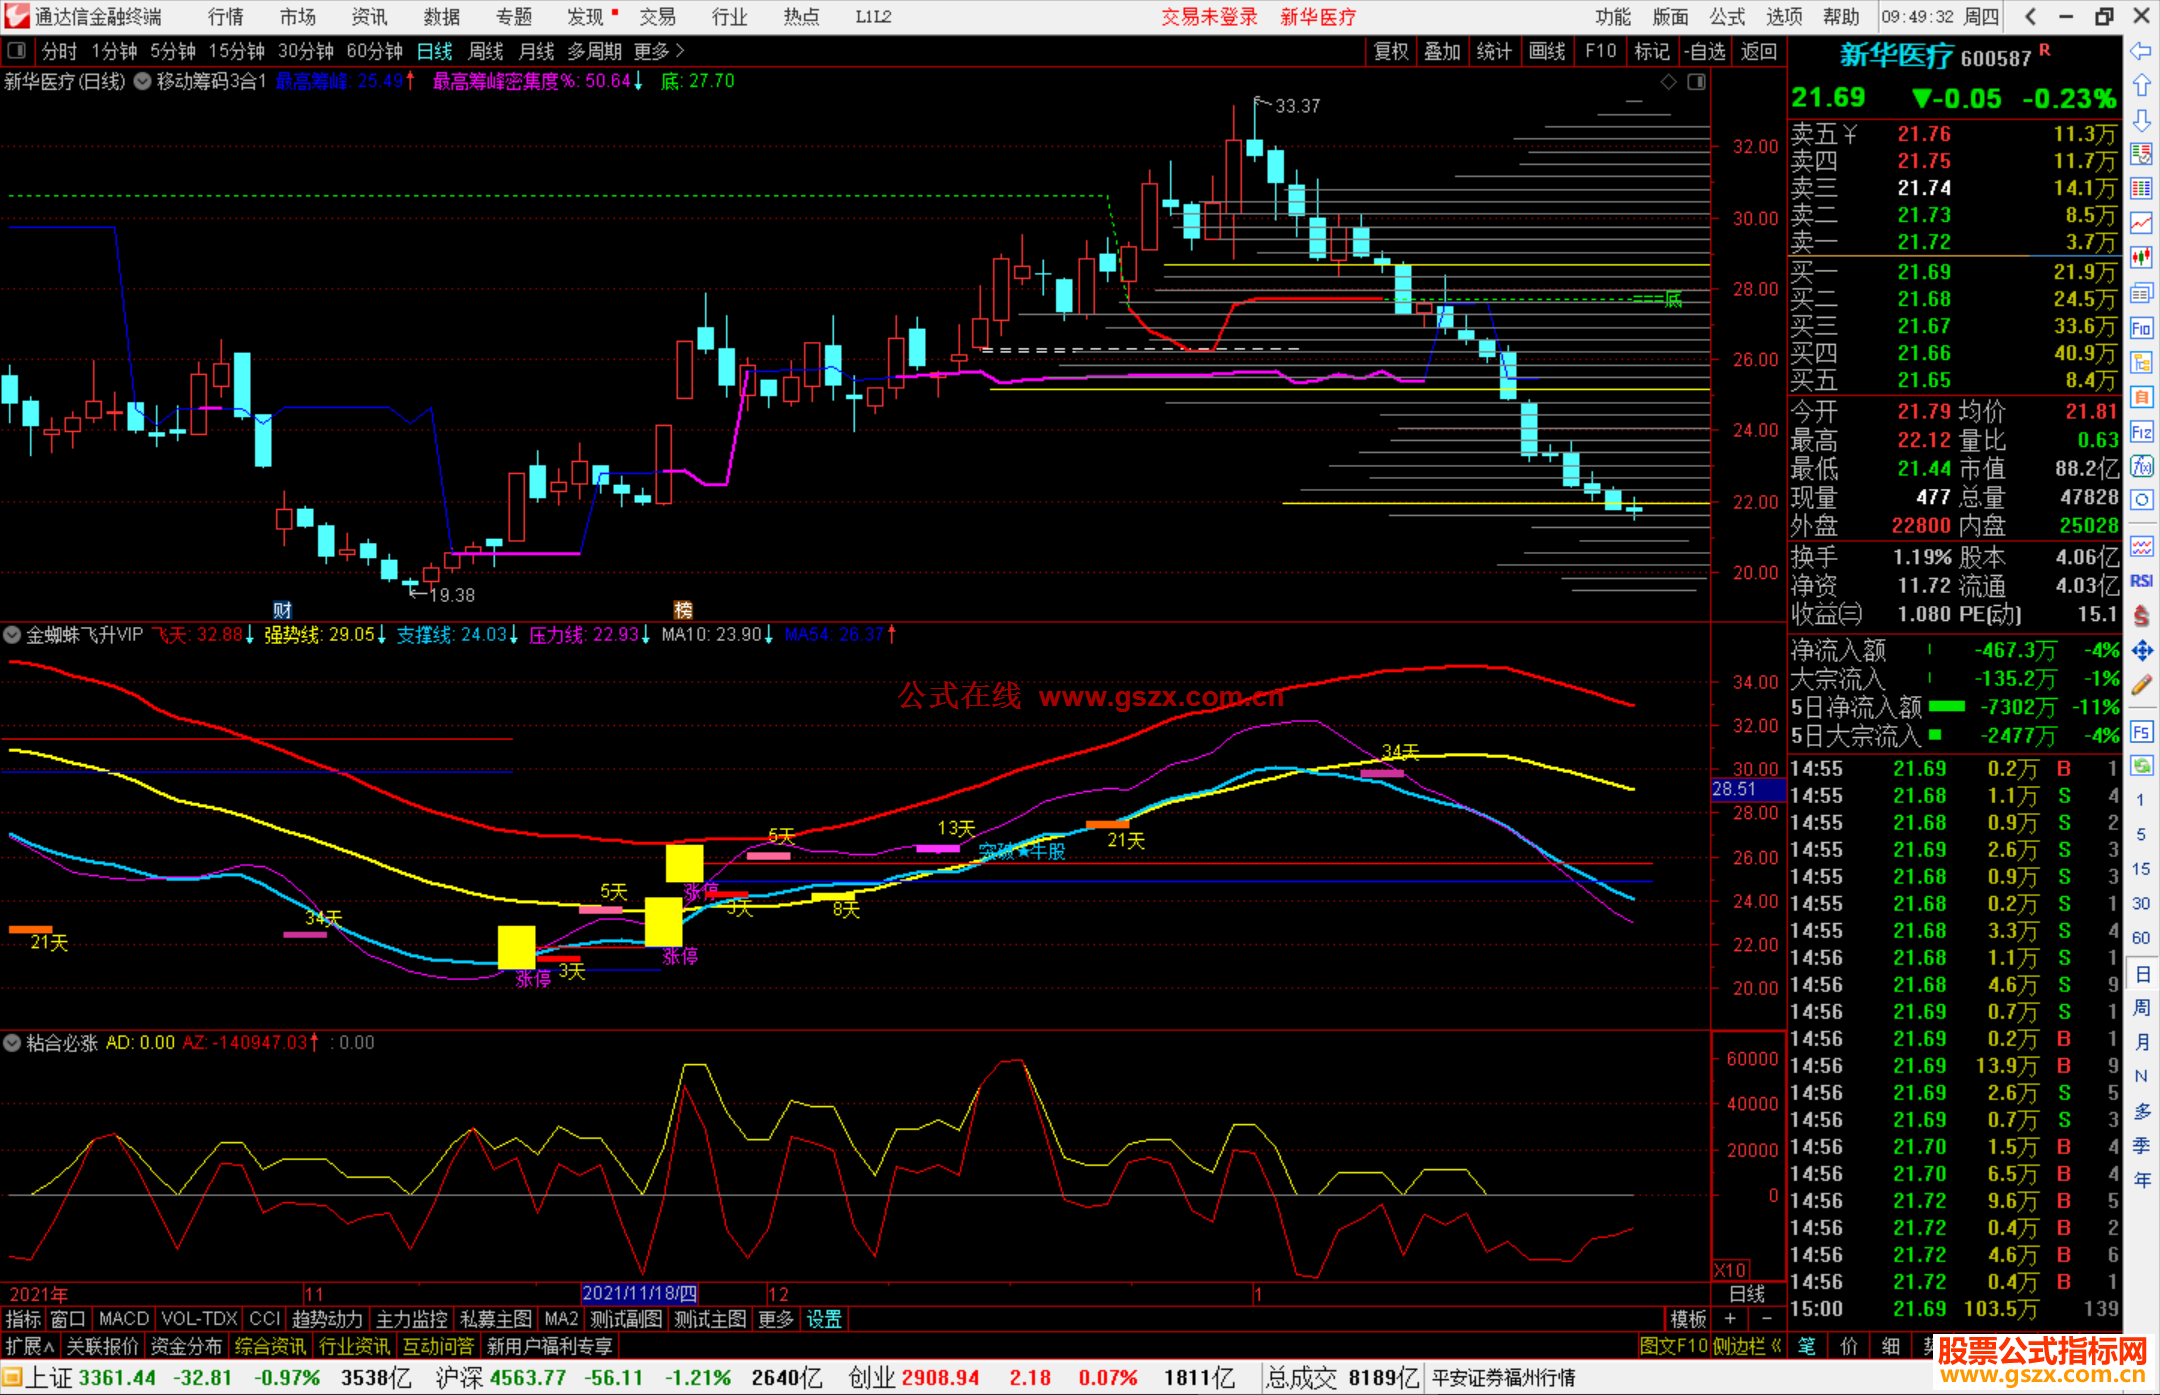Open the 行情 menu
Image resolution: width=2160 pixels, height=1395 pixels.
226,16
